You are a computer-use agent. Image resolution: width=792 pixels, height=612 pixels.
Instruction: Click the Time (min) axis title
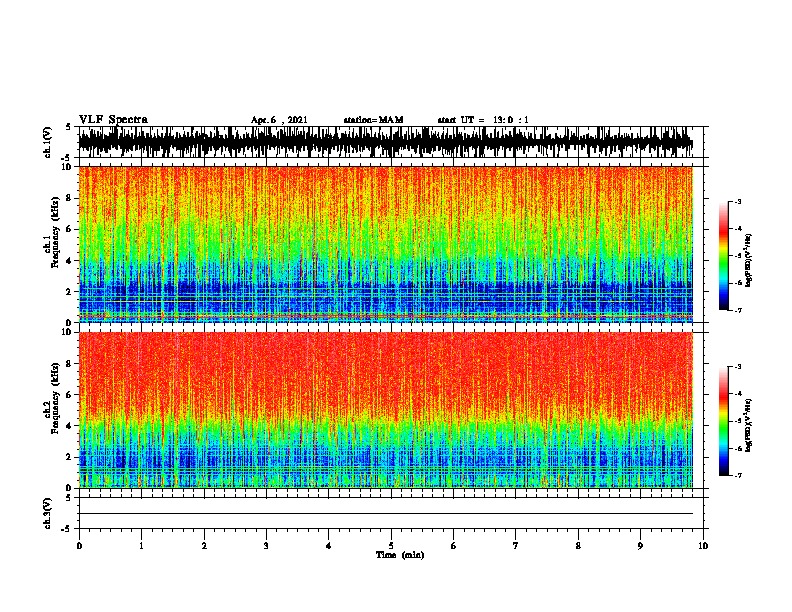pyautogui.click(x=400, y=555)
